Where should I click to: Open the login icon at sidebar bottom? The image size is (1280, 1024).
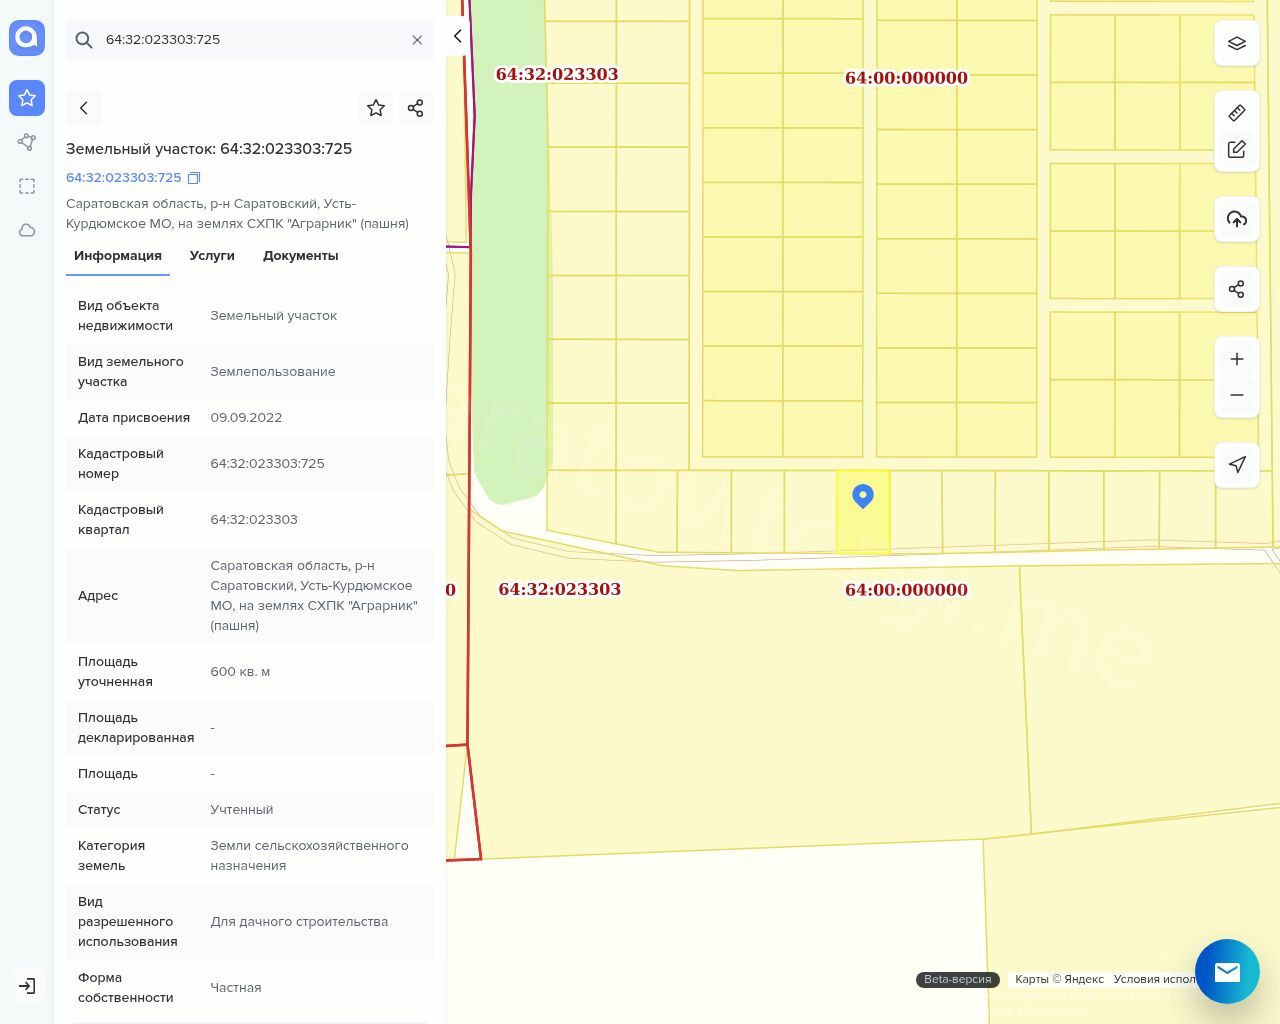click(x=27, y=986)
